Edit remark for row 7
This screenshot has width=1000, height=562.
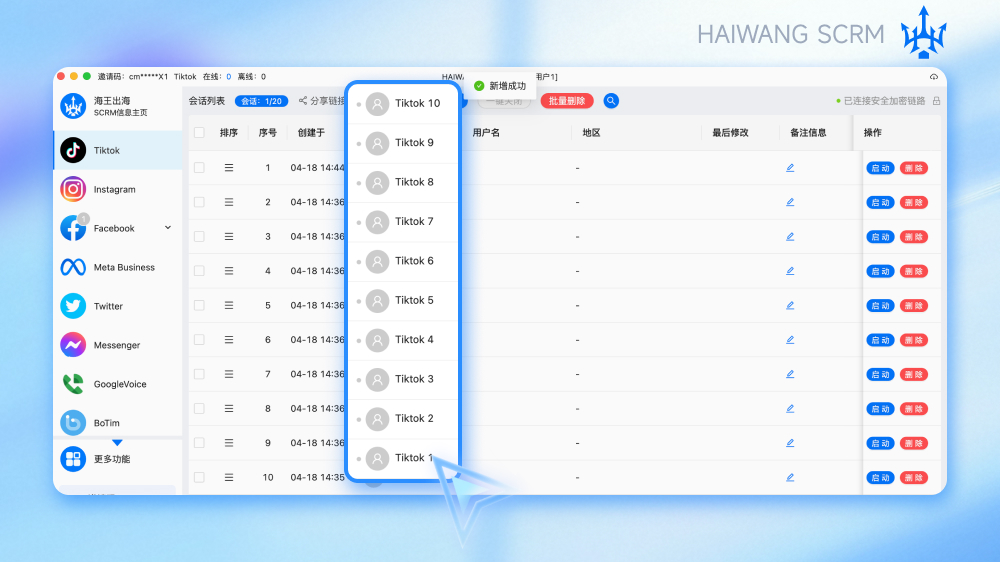790,374
